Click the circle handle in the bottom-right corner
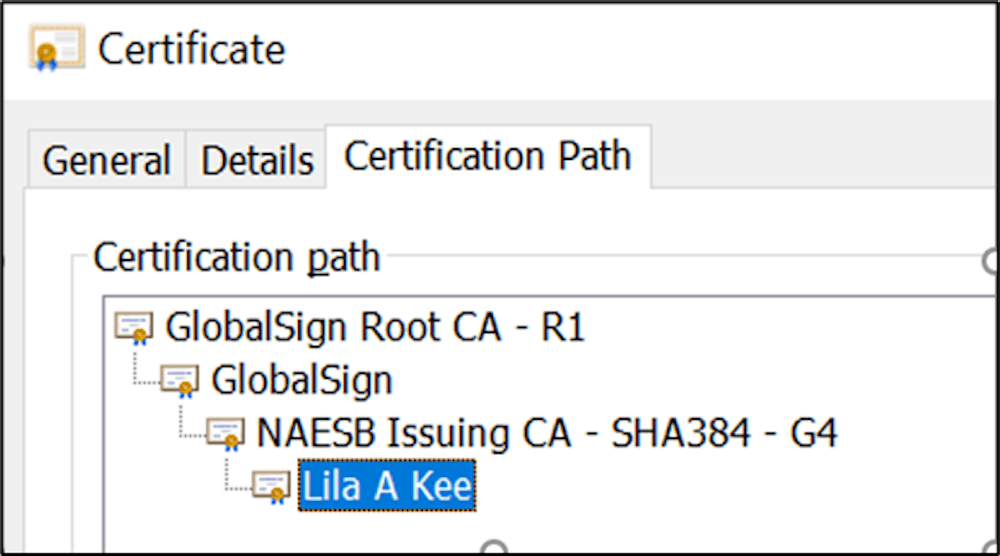Screen dimensions: 1000x556 pos(993,548)
